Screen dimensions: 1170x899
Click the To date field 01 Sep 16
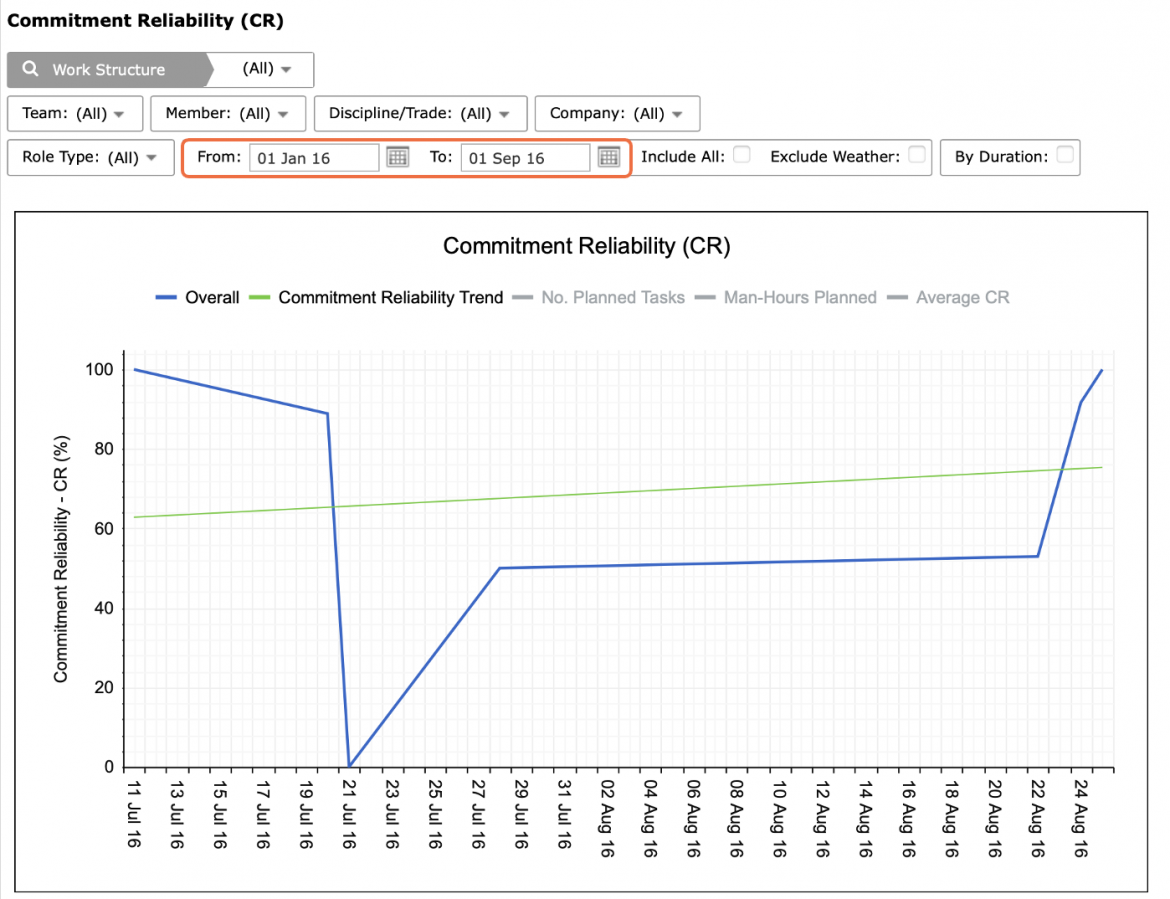tap(525, 157)
